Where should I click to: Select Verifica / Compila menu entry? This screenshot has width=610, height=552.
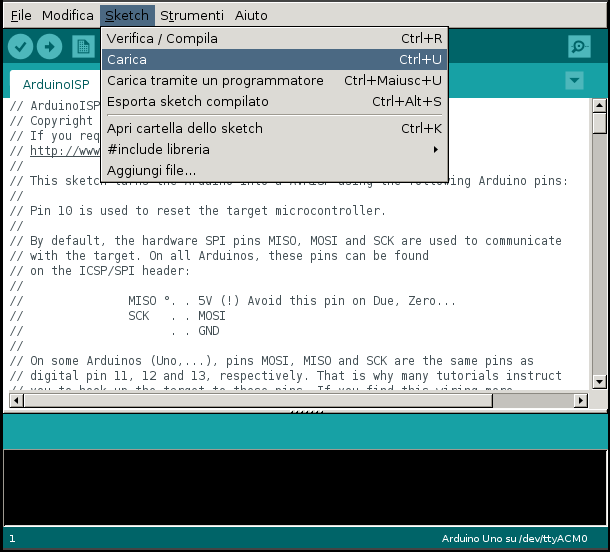click(x=275, y=39)
